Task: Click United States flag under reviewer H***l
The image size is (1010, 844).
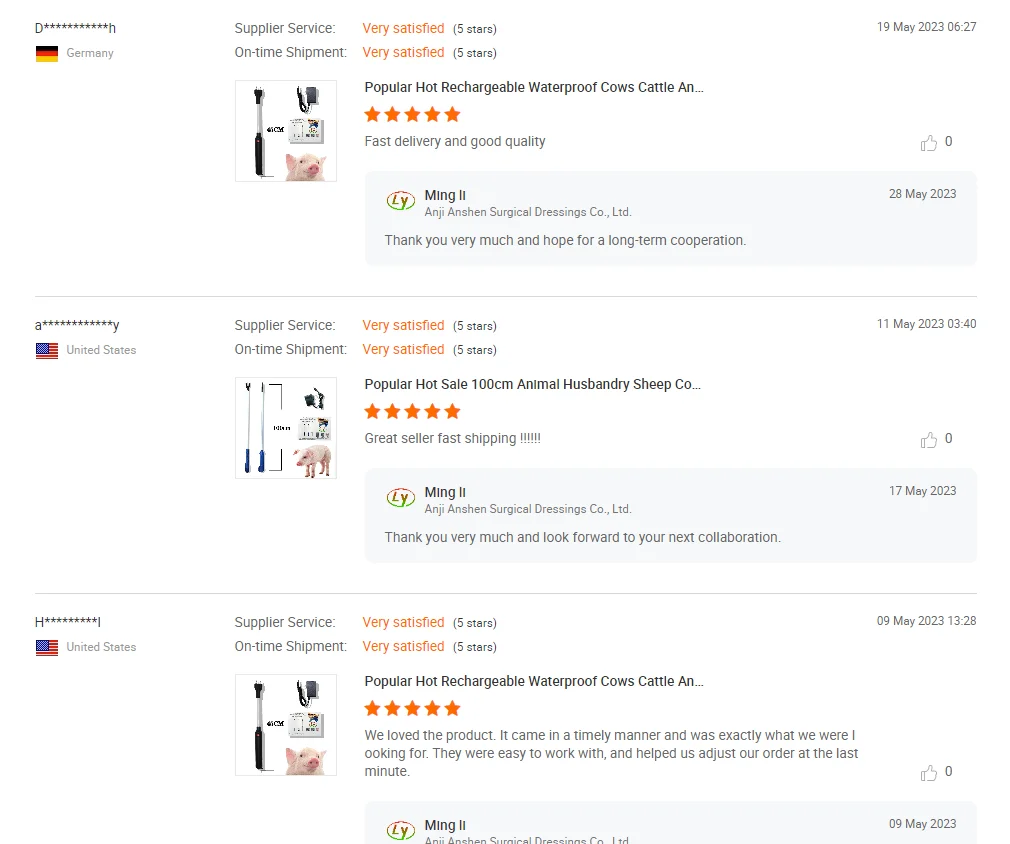Action: point(47,648)
